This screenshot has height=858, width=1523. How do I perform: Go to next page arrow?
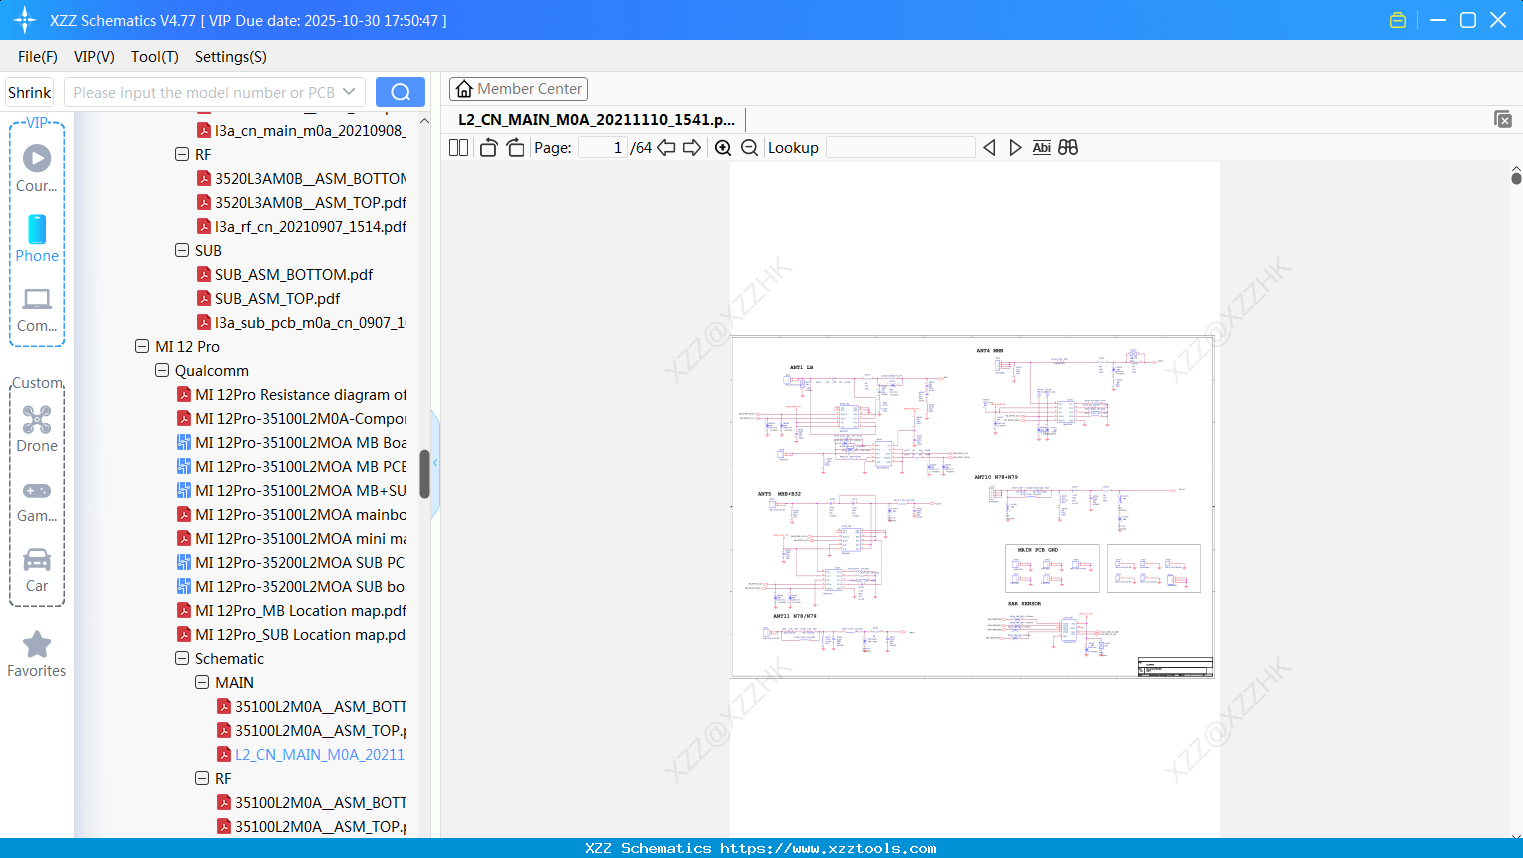click(691, 148)
